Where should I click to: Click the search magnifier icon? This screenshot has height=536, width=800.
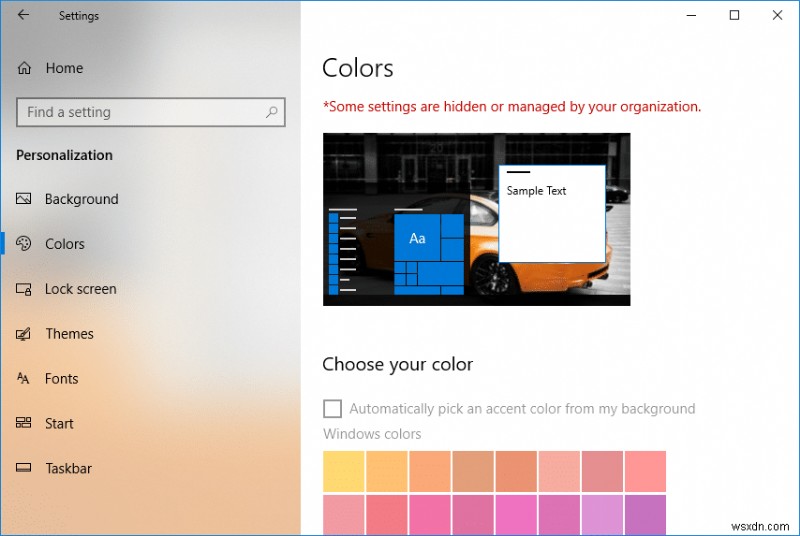click(270, 112)
